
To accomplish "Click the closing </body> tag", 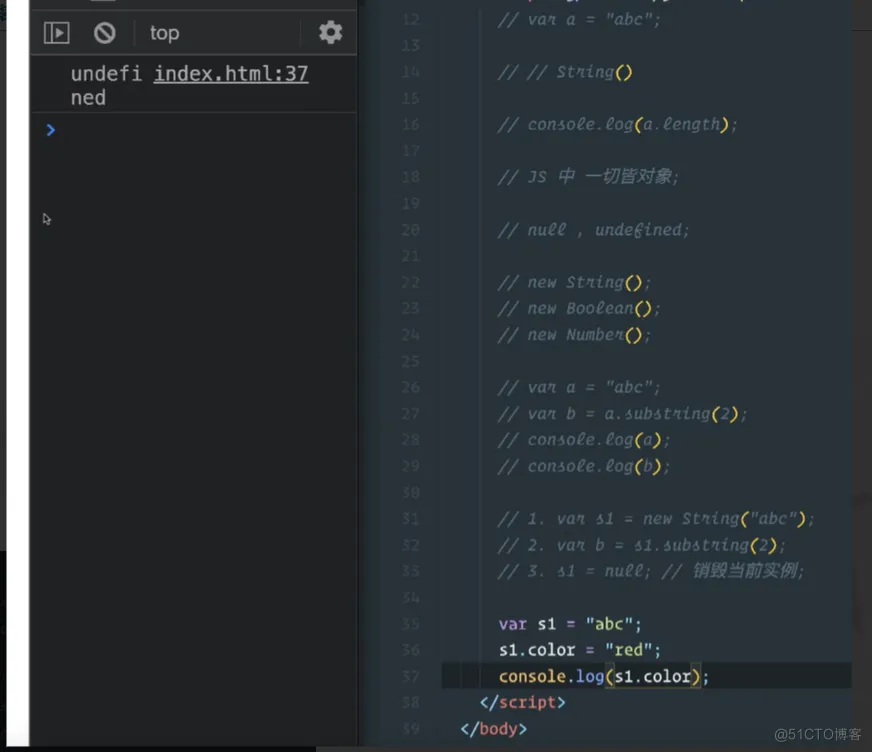I will [x=494, y=729].
